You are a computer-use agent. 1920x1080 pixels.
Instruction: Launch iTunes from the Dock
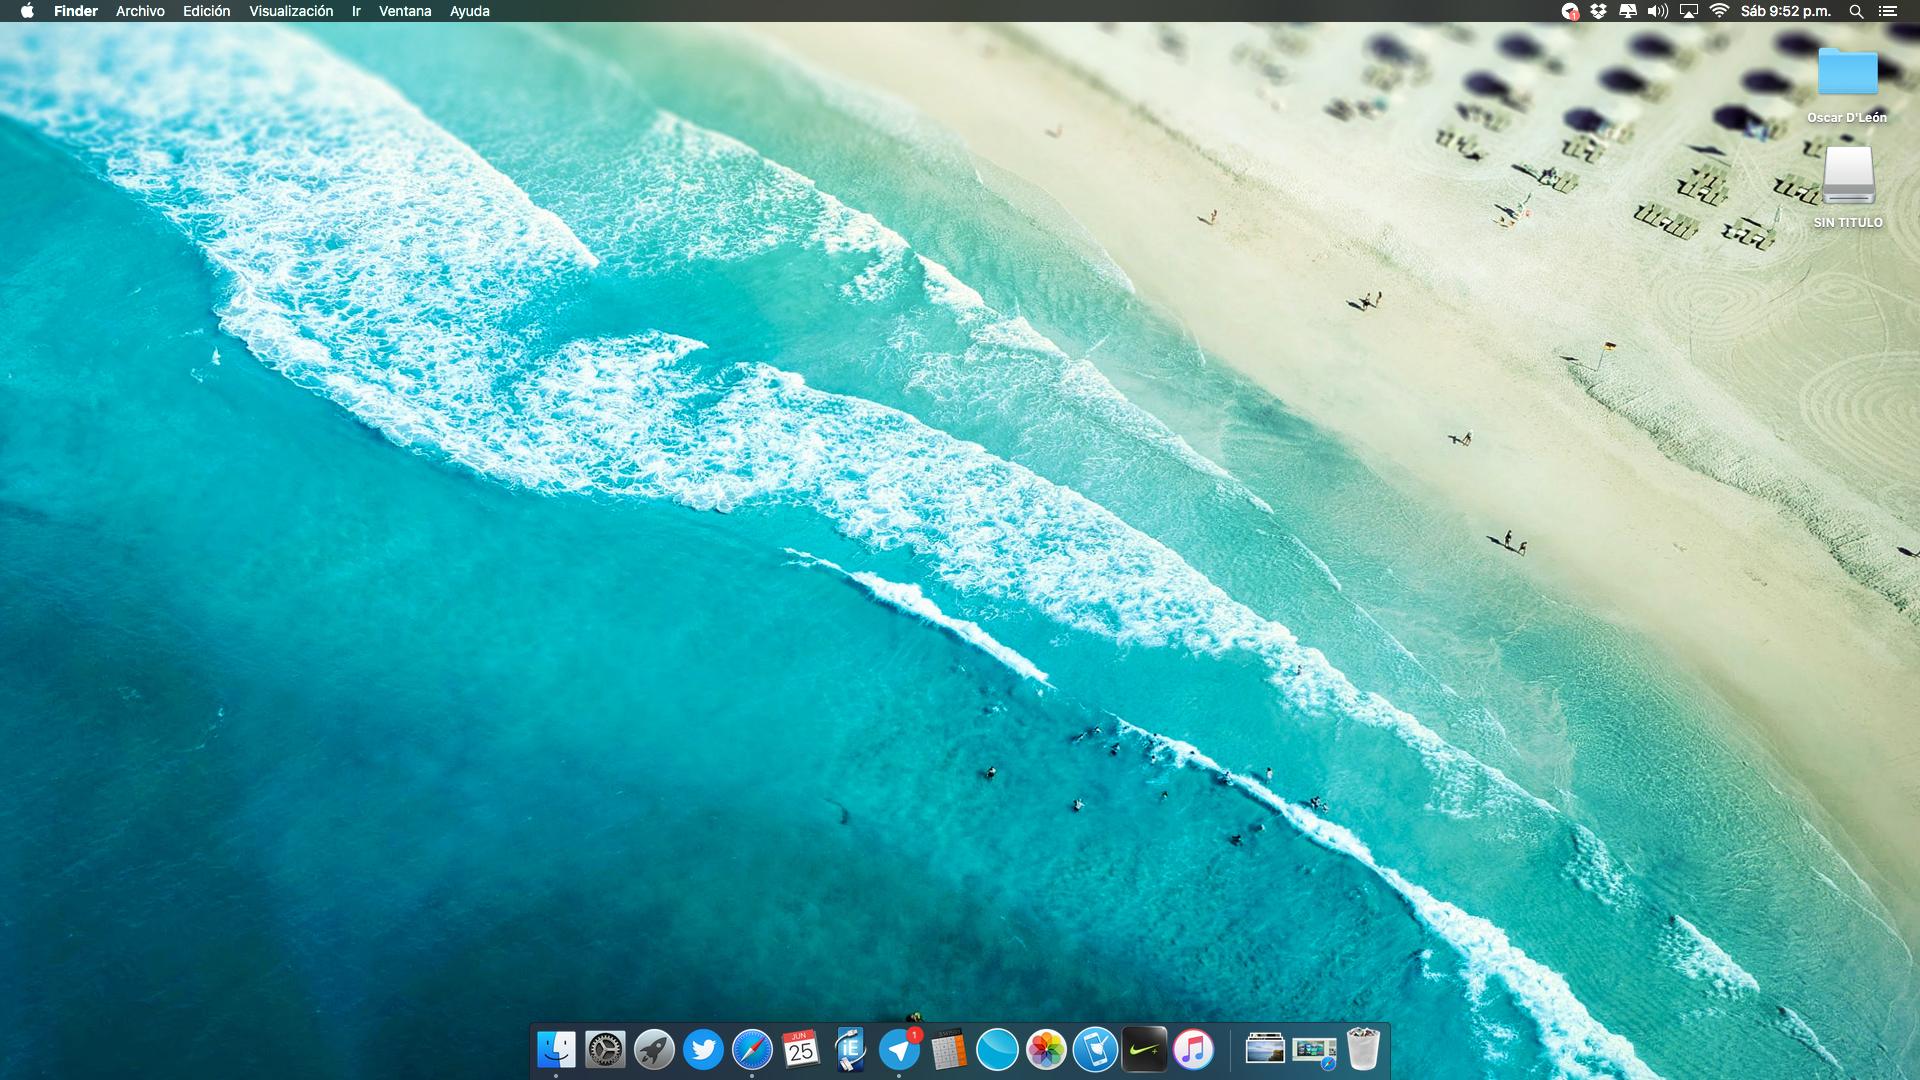1193,1050
